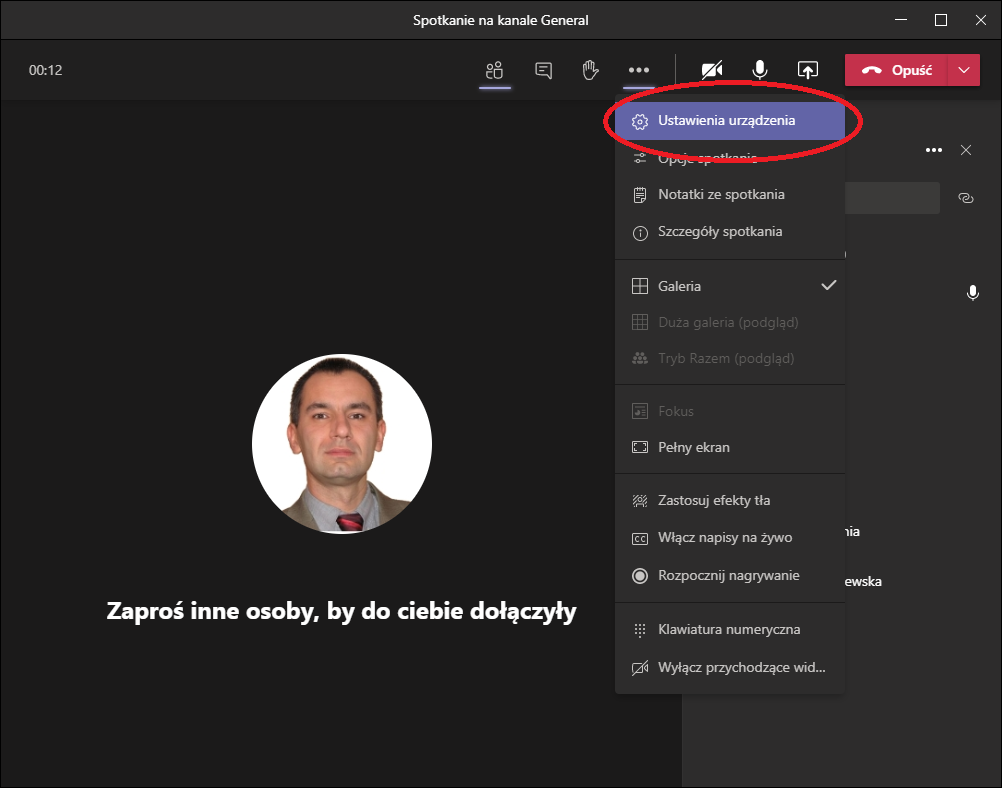Click the participant profile picture

[x=342, y=443]
